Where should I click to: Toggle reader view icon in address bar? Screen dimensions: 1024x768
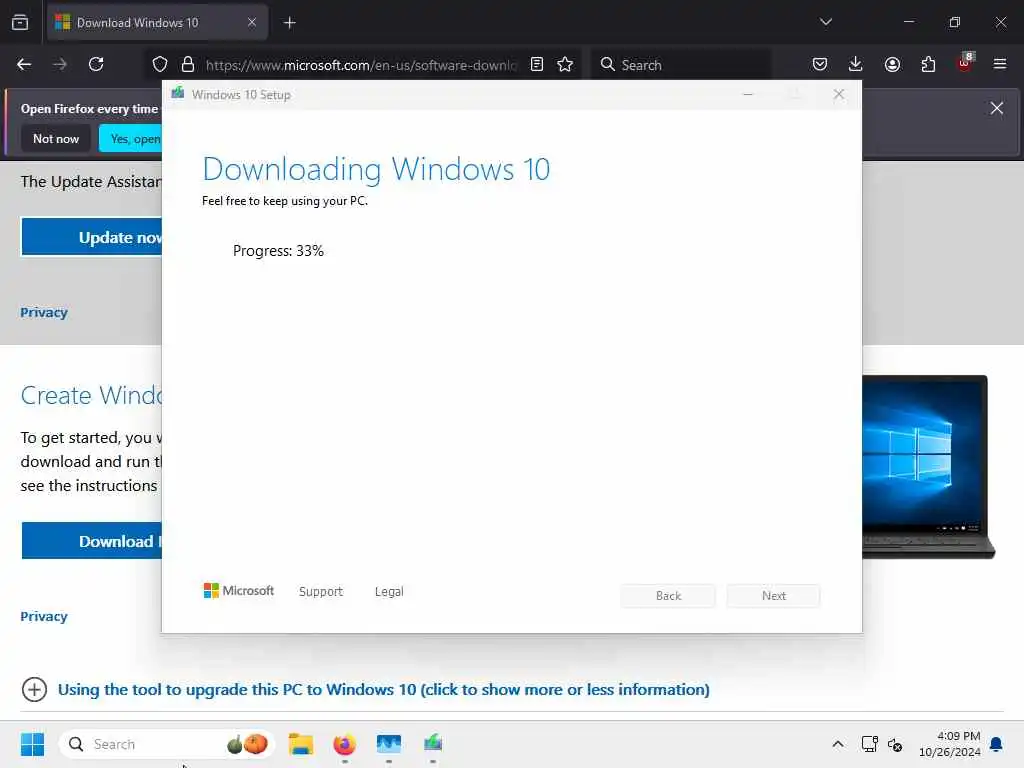(x=537, y=64)
